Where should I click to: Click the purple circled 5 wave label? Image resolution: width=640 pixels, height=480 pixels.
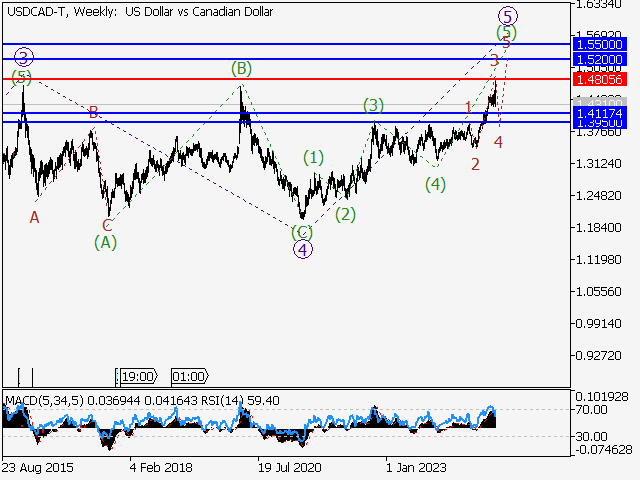pos(508,15)
